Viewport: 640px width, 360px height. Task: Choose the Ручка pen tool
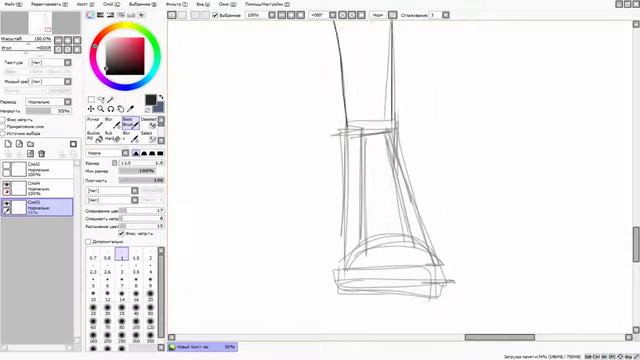[95, 123]
